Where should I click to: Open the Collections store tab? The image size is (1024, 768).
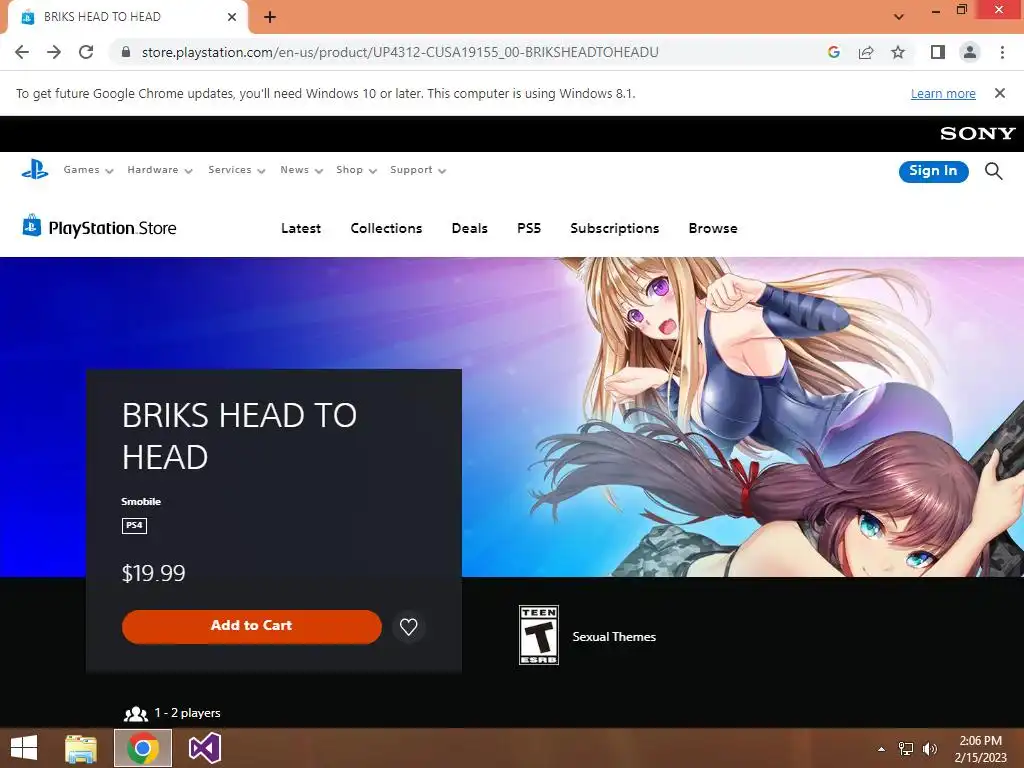point(386,229)
